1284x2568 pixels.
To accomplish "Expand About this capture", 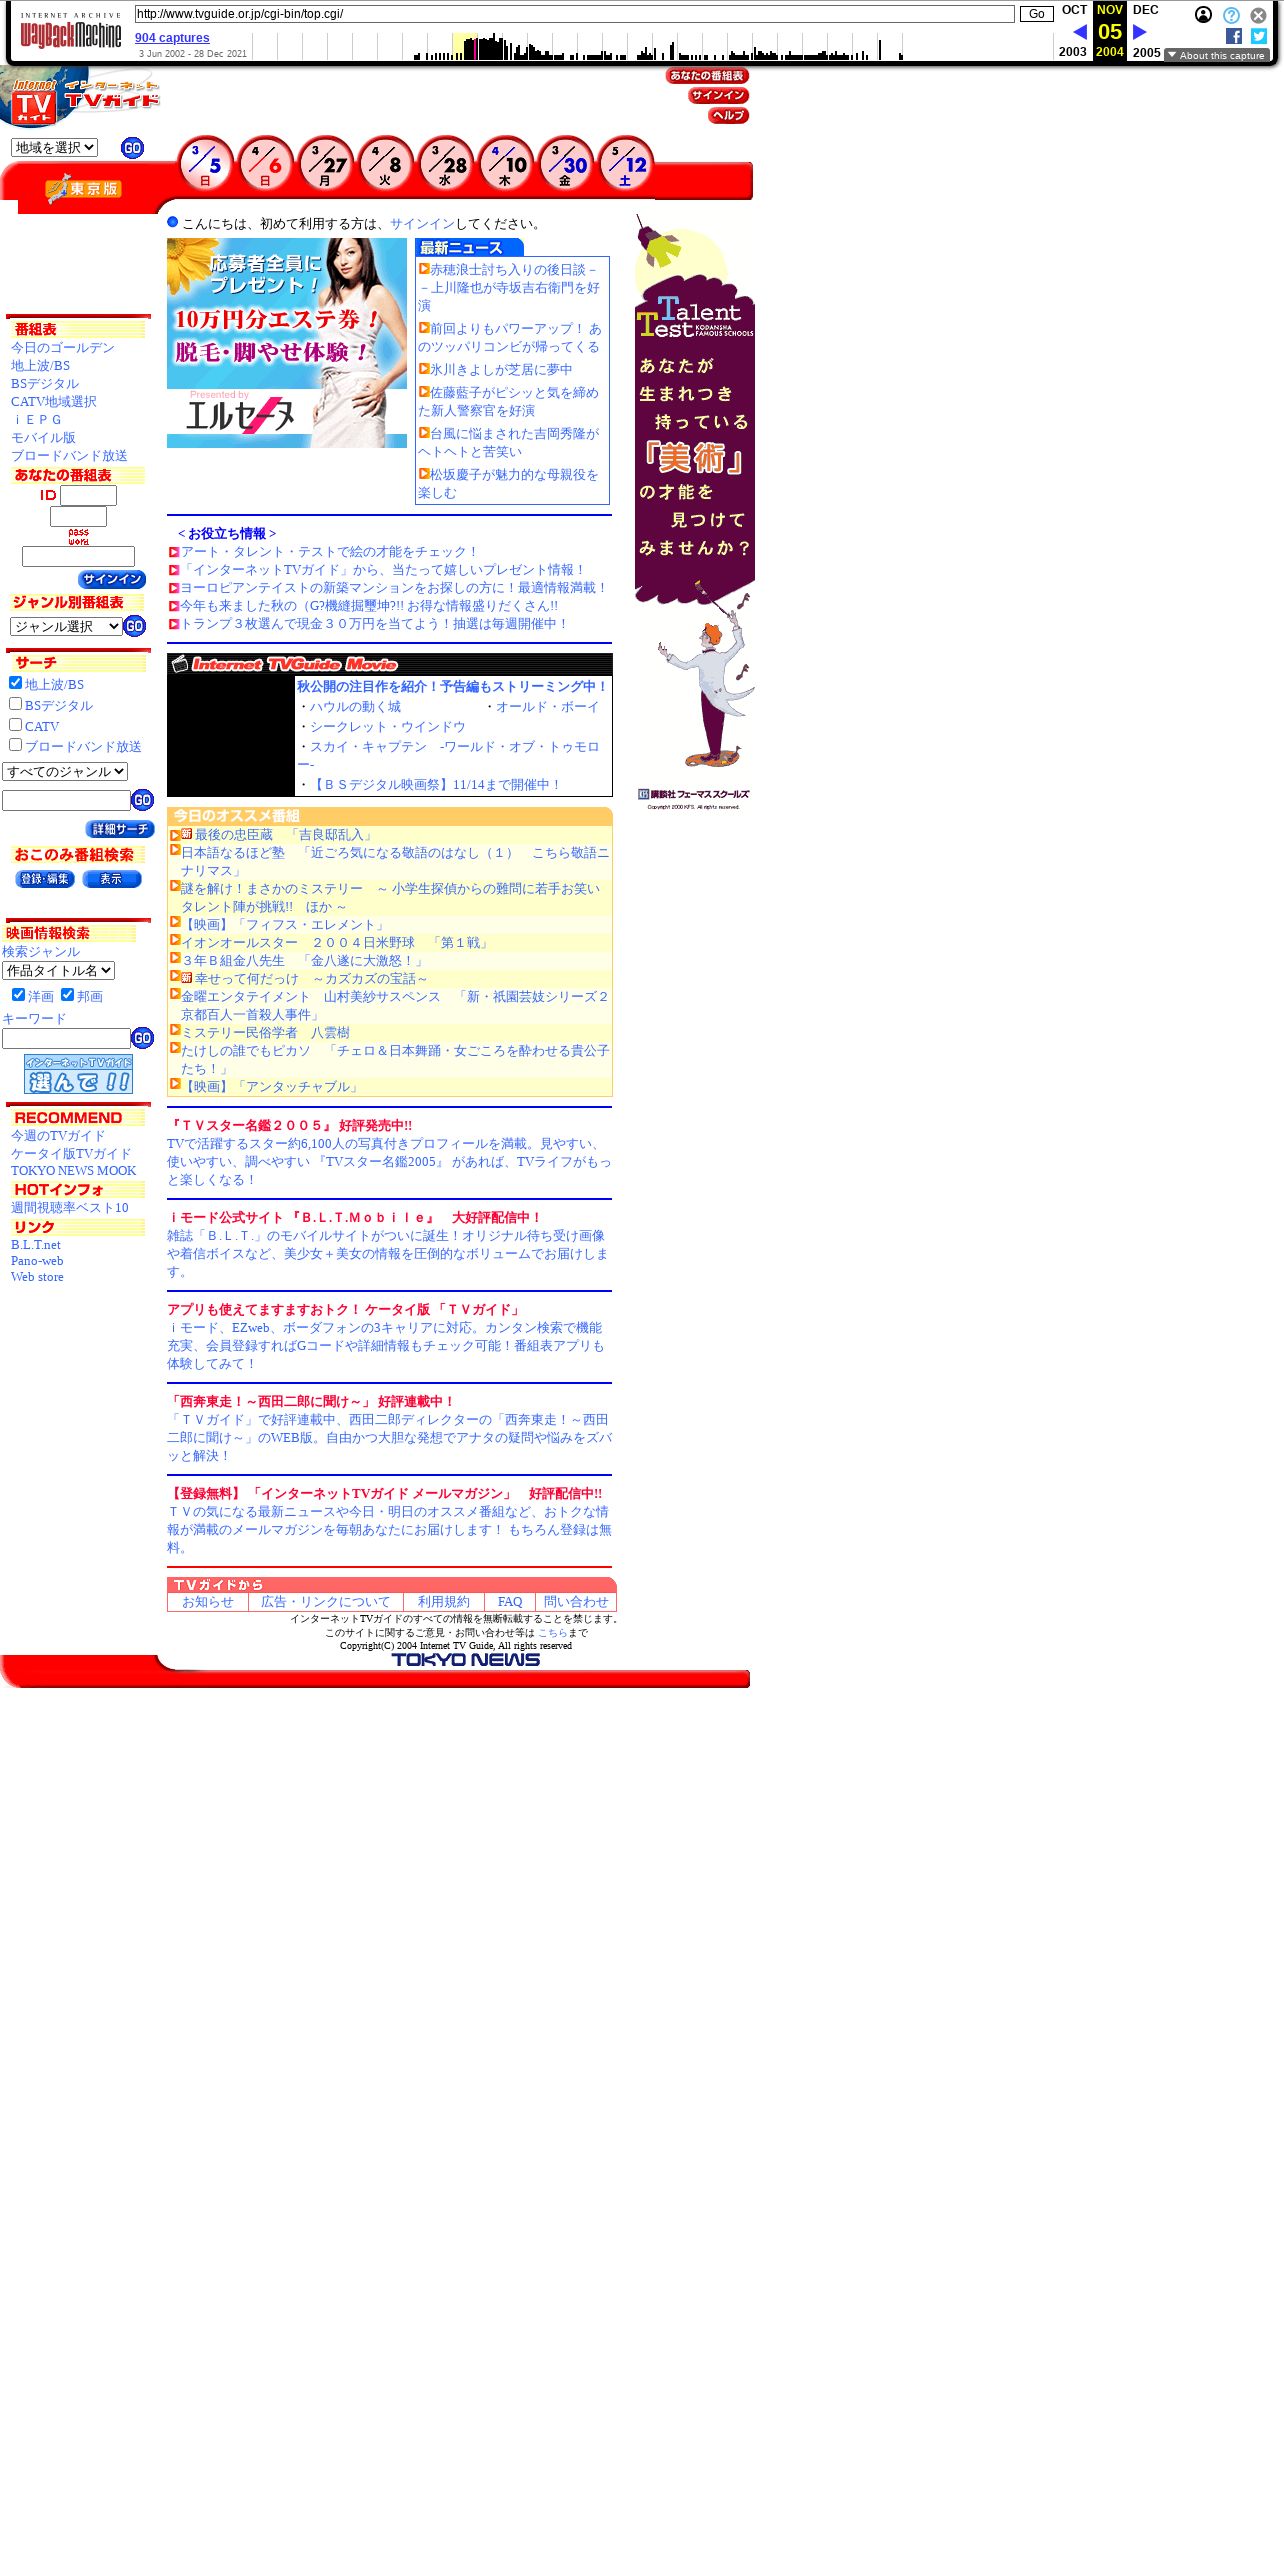I will (x=1216, y=55).
